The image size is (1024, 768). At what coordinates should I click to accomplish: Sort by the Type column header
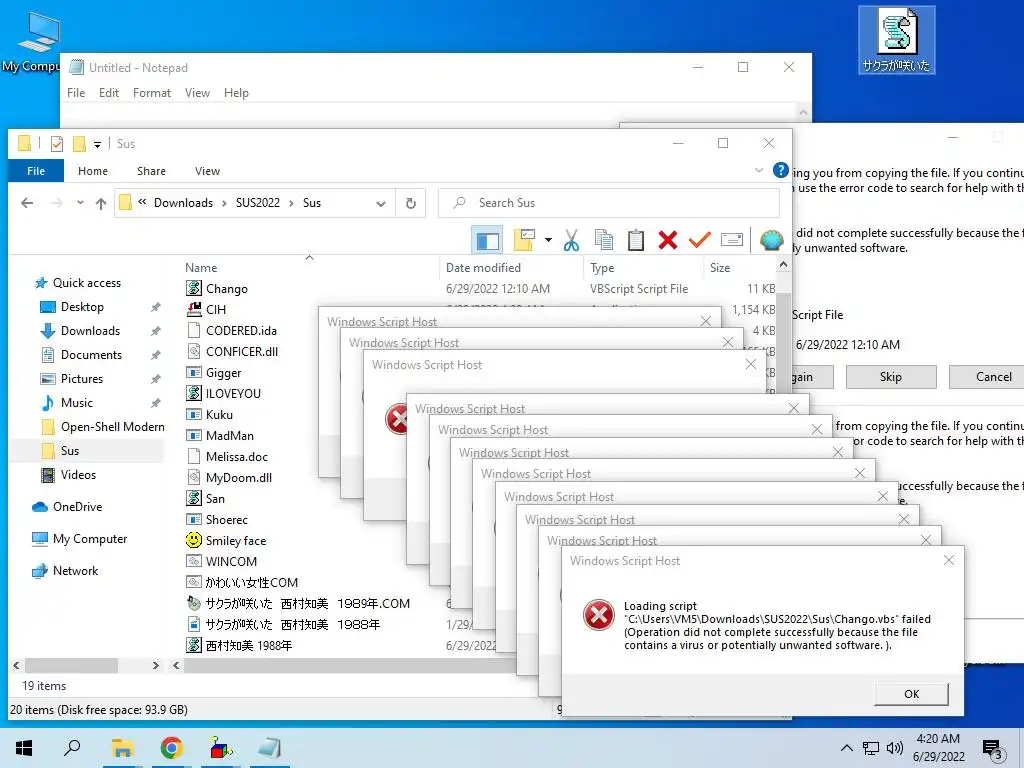coord(602,268)
